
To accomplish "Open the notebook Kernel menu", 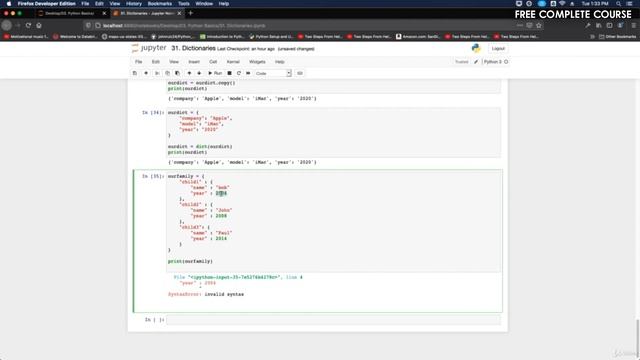I will point(233,62).
